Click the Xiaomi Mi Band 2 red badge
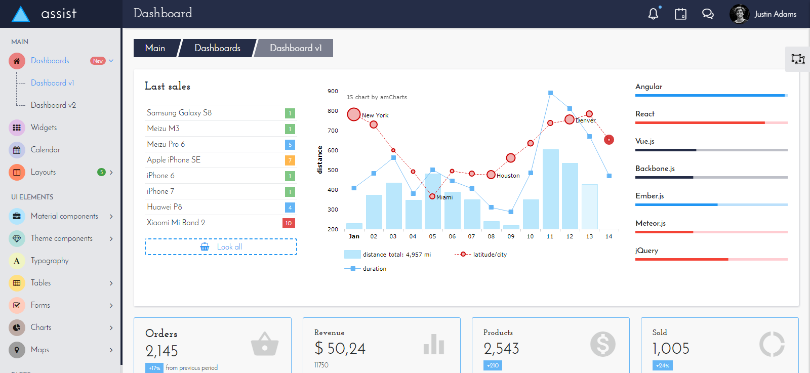This screenshot has width=810, height=373. tap(288, 223)
